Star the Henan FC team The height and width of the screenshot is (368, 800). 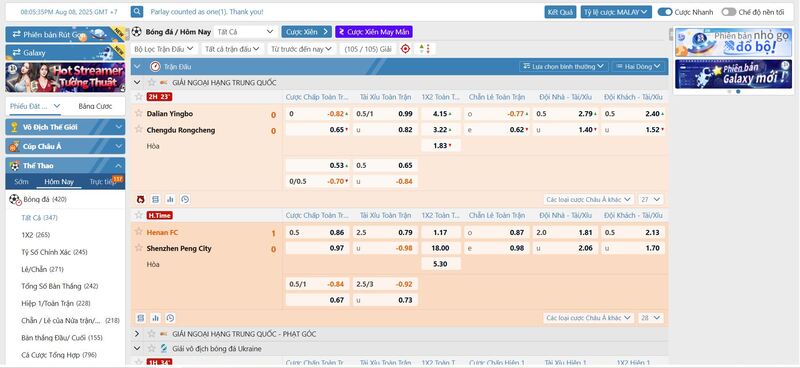pyautogui.click(x=139, y=232)
